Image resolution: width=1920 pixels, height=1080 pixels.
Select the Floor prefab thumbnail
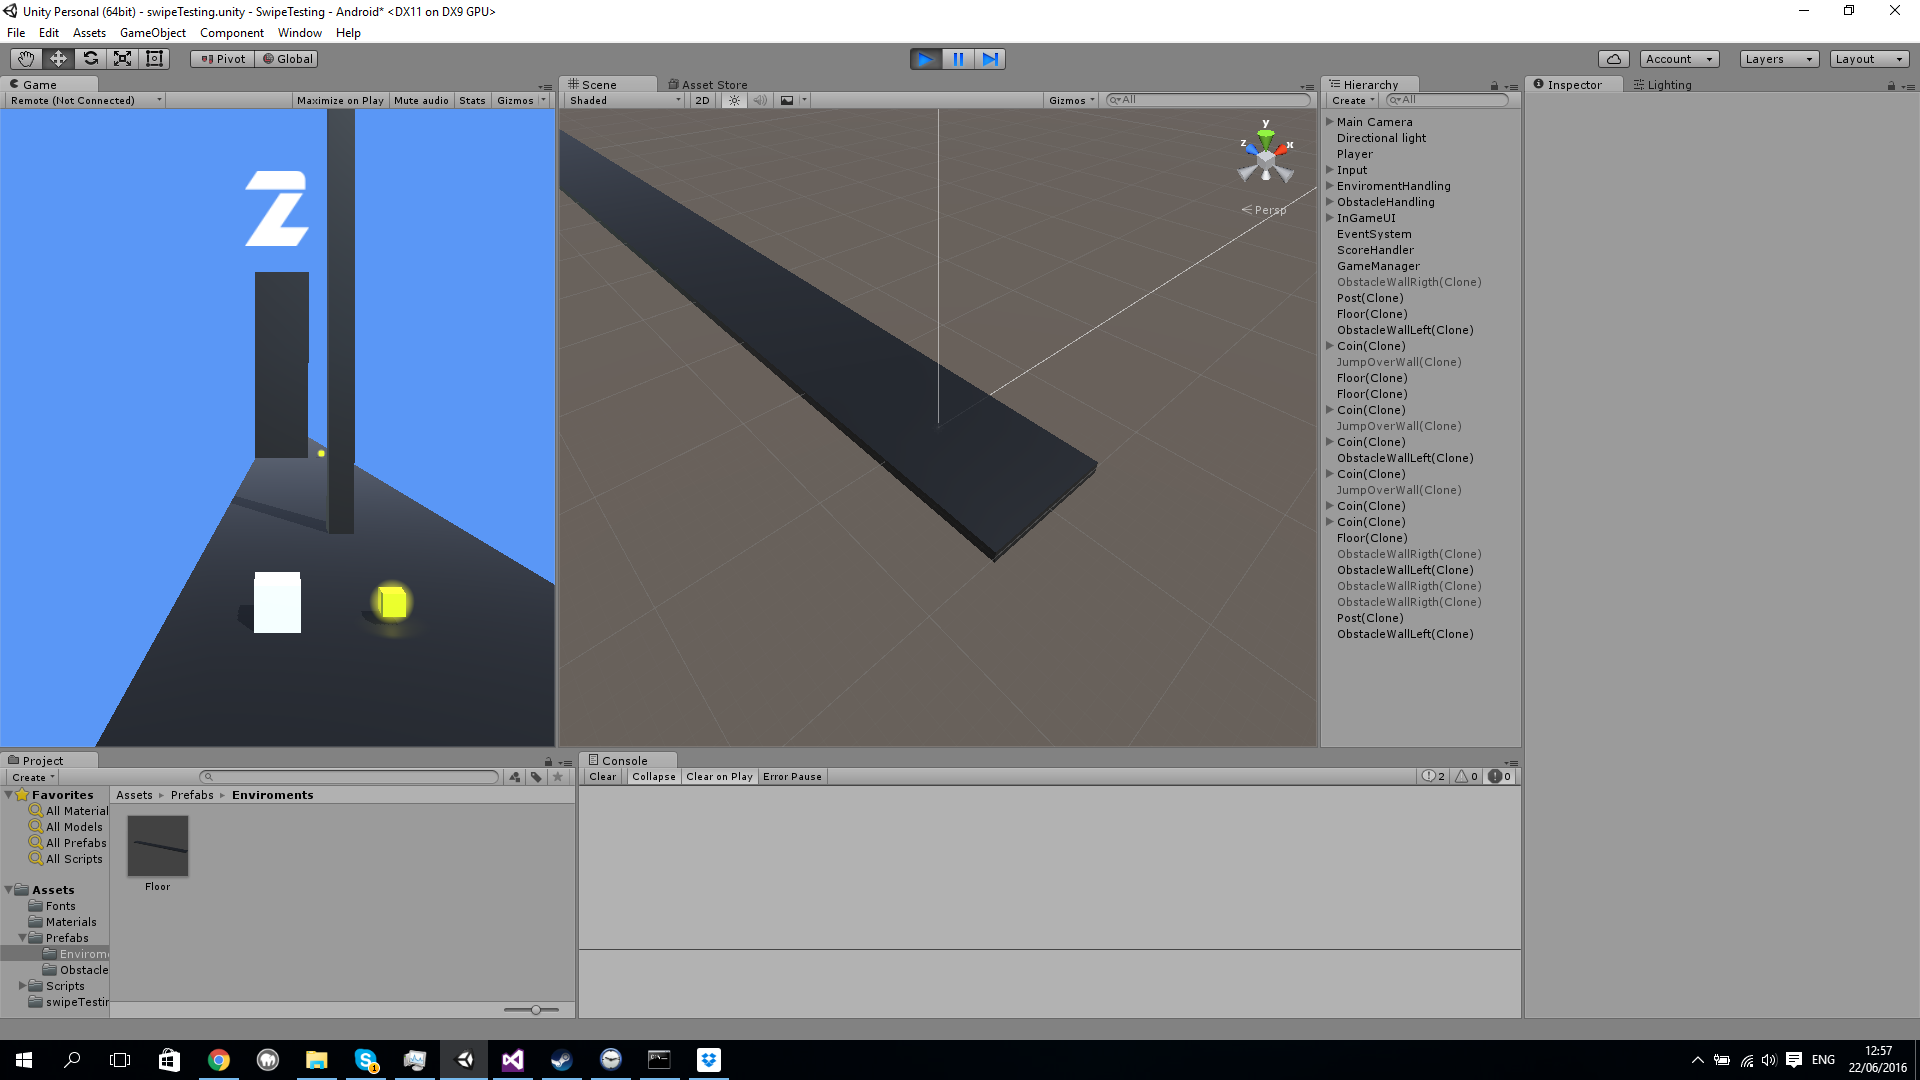[x=158, y=846]
